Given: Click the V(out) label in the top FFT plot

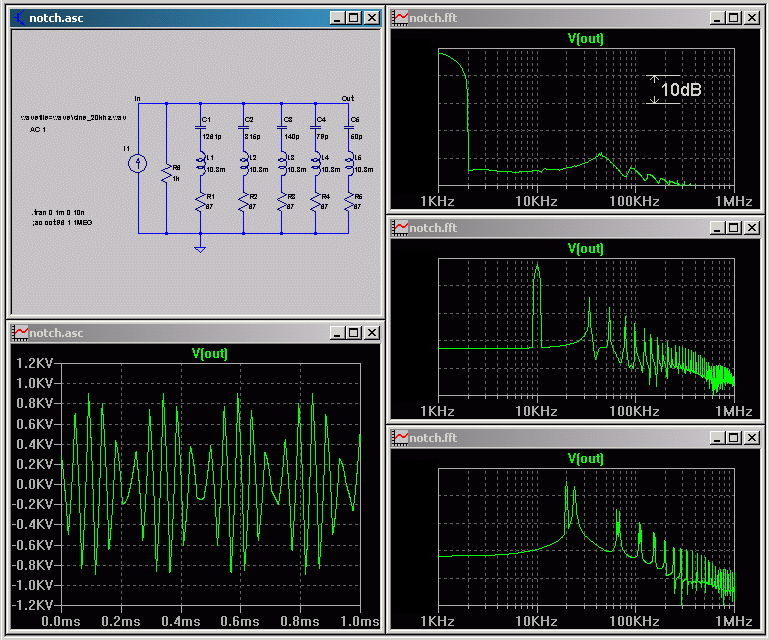Looking at the screenshot, I should tap(585, 39).
